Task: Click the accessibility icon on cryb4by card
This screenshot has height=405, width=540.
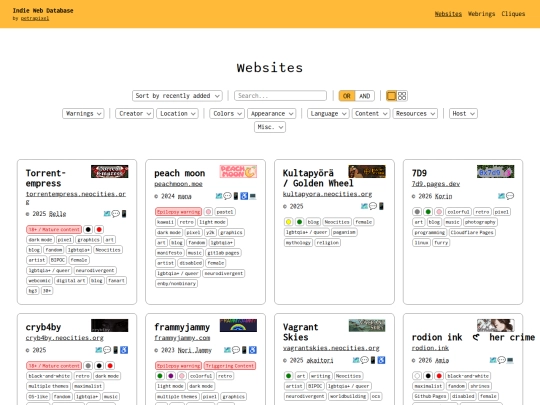Action: (x=124, y=350)
